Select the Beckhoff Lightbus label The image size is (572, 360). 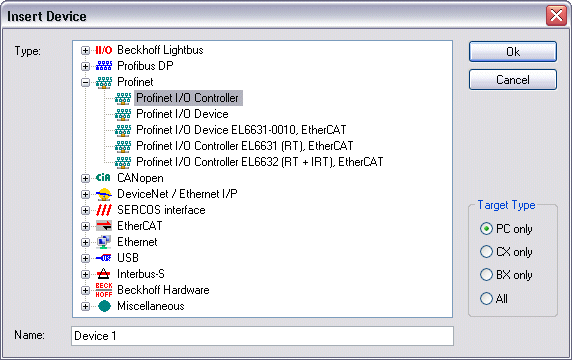coord(160,50)
